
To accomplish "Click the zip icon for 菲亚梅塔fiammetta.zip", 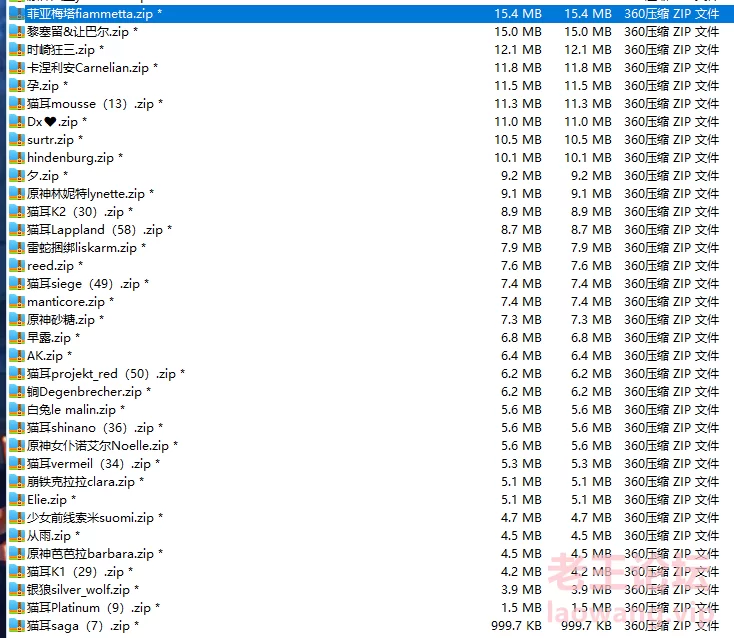I will [x=17, y=14].
